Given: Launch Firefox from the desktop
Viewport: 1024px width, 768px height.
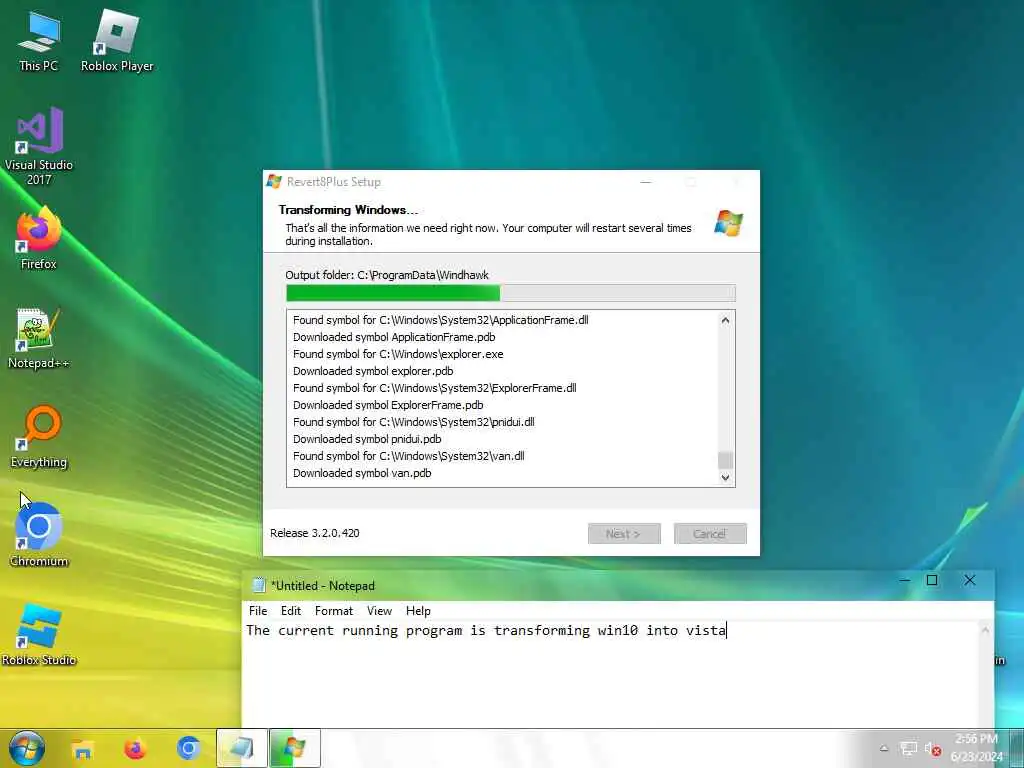Looking at the screenshot, I should point(39,238).
